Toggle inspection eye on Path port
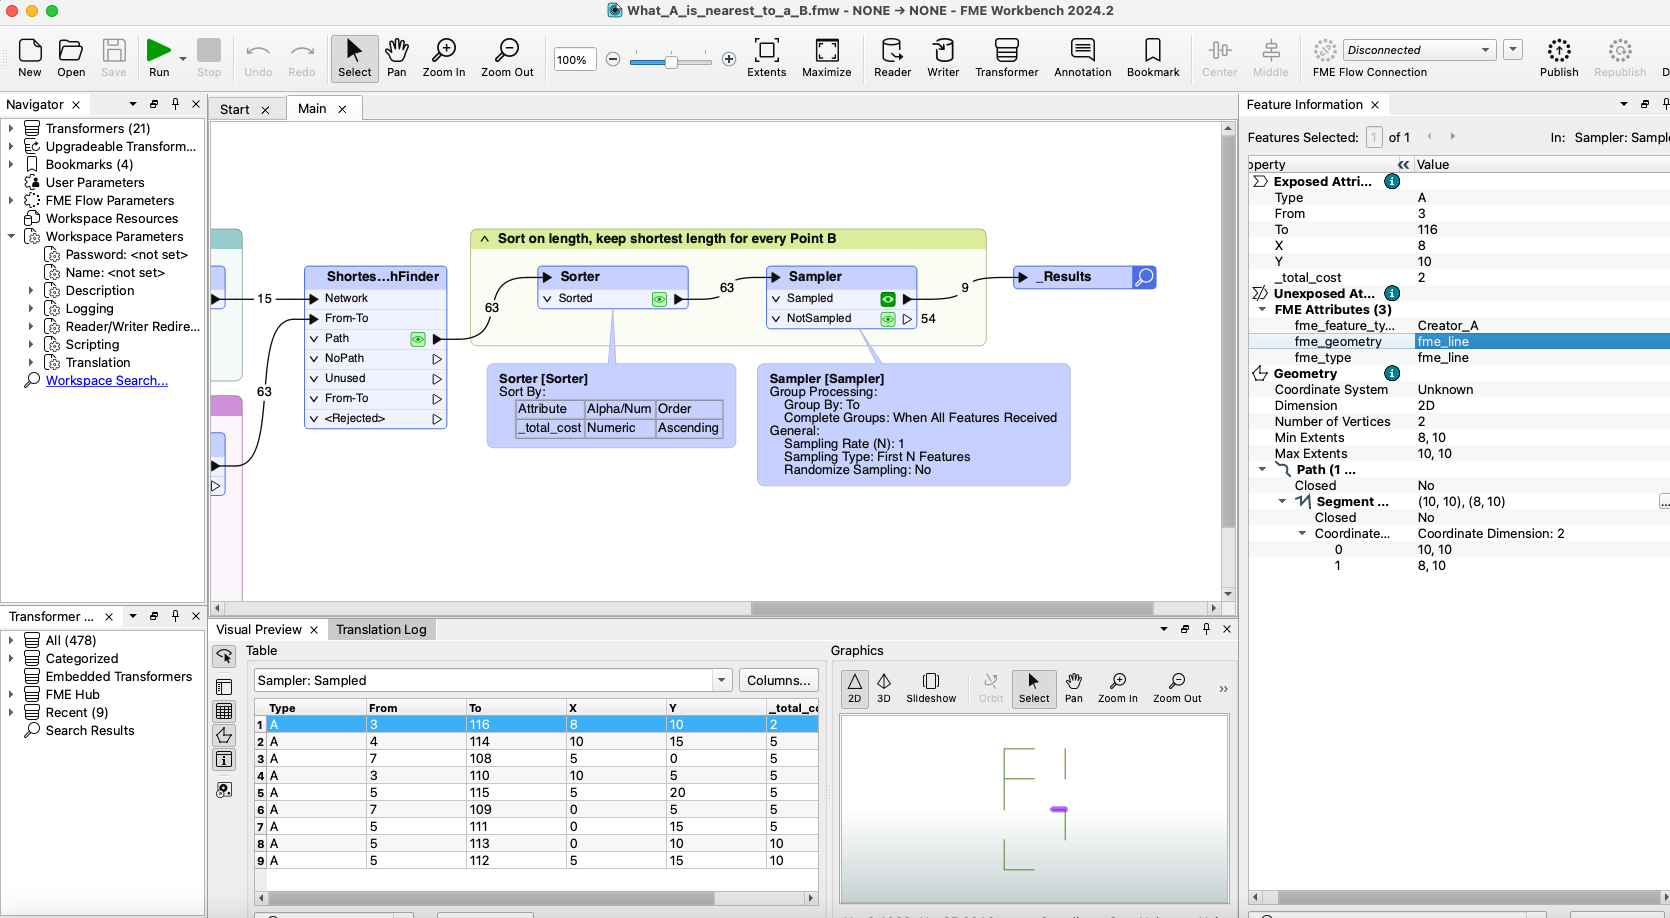 [418, 339]
